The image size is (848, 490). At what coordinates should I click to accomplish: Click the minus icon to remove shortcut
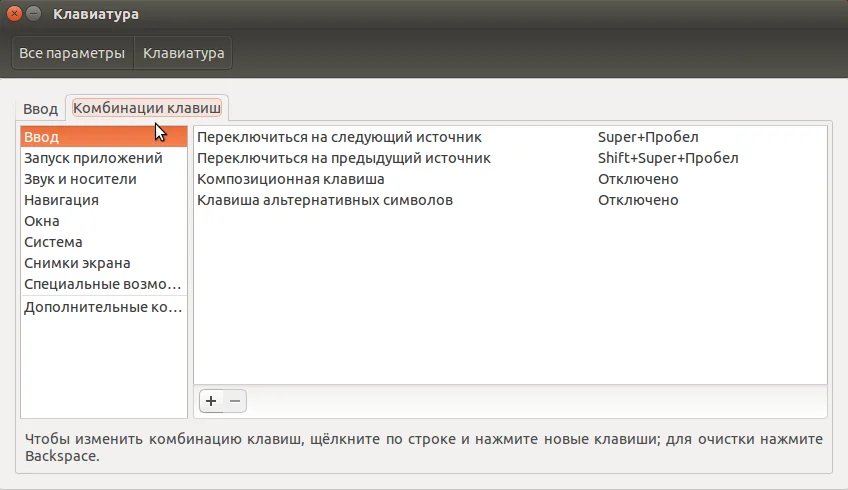tap(235, 401)
